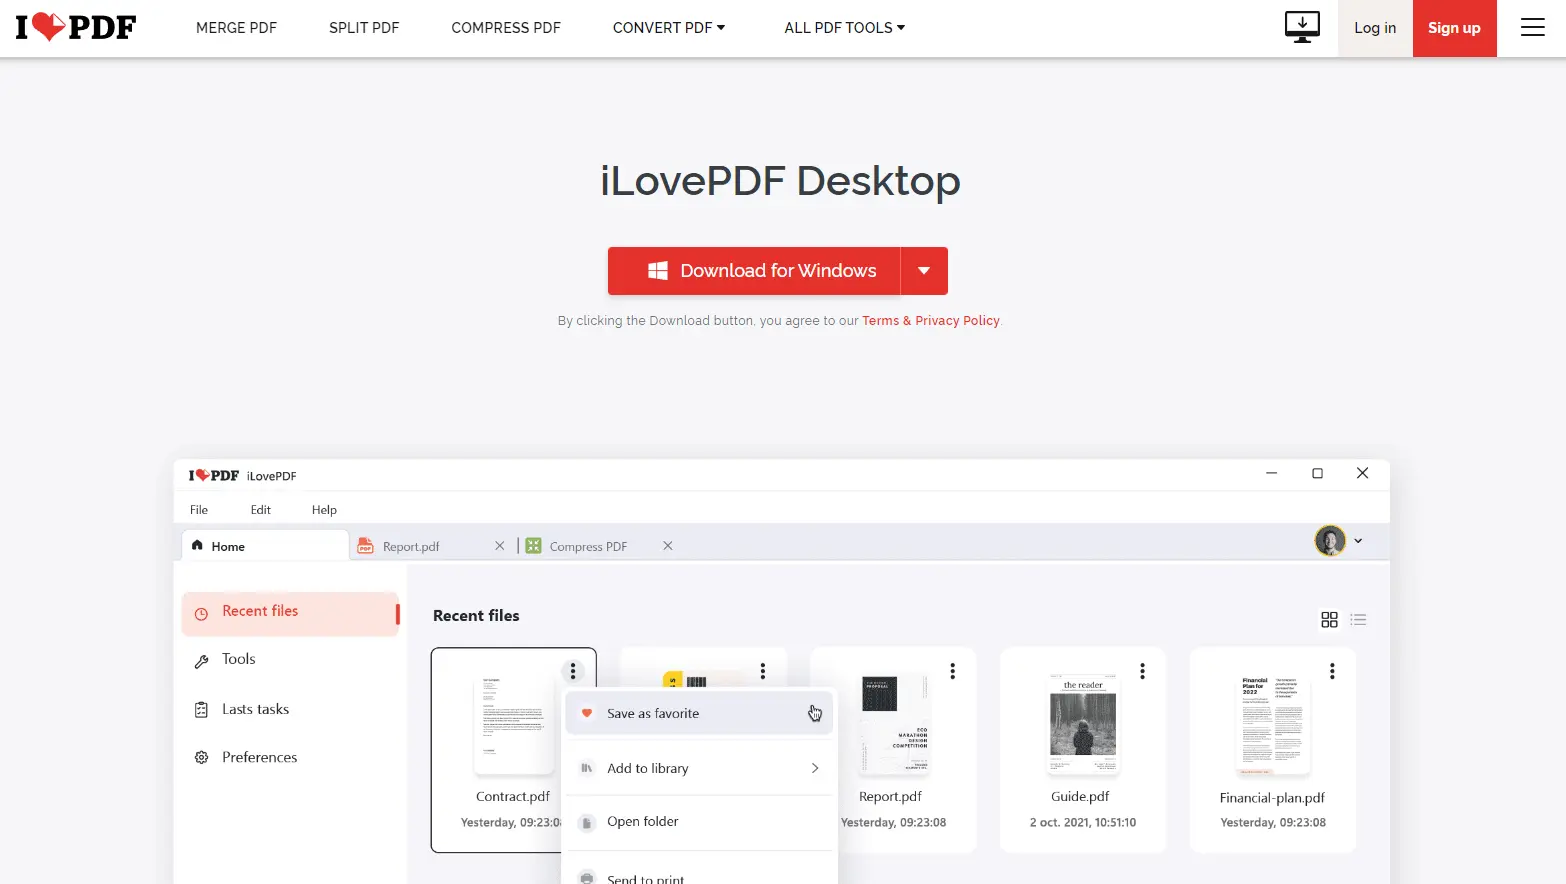This screenshot has height=884, width=1566.
Task: Open the Guide.pdf thumbnail
Action: pyautogui.click(x=1083, y=724)
